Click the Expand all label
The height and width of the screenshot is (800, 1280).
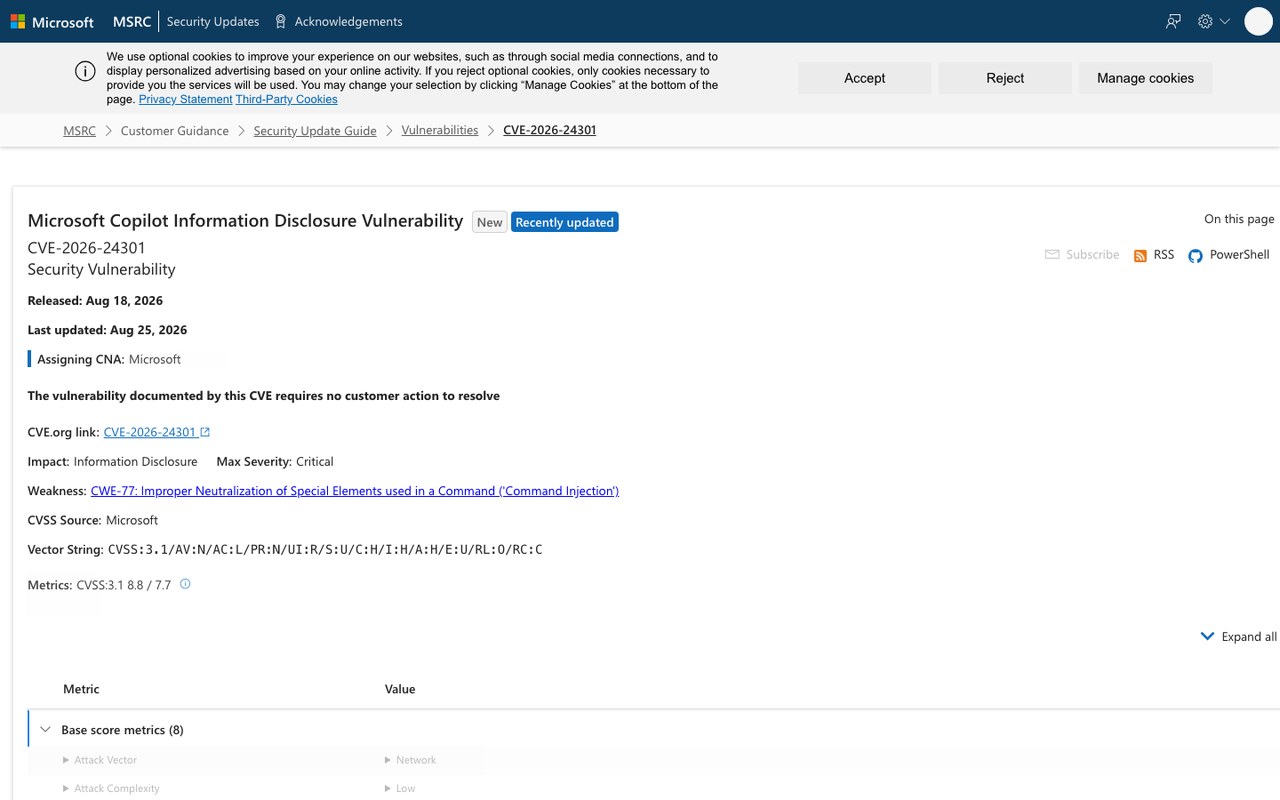pos(1249,637)
